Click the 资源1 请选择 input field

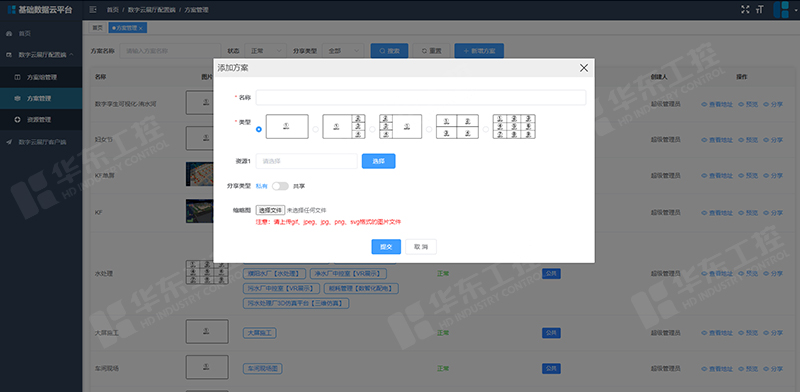pyautogui.click(x=306, y=161)
